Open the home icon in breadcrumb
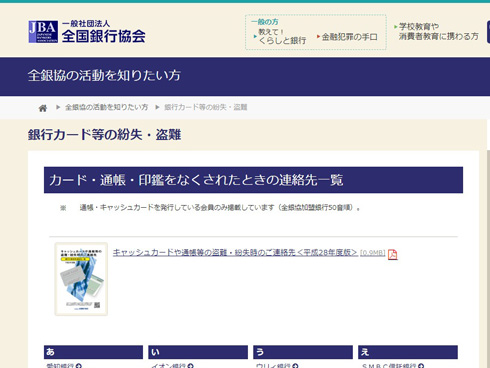Screen dimensions: 490x368 (43, 108)
